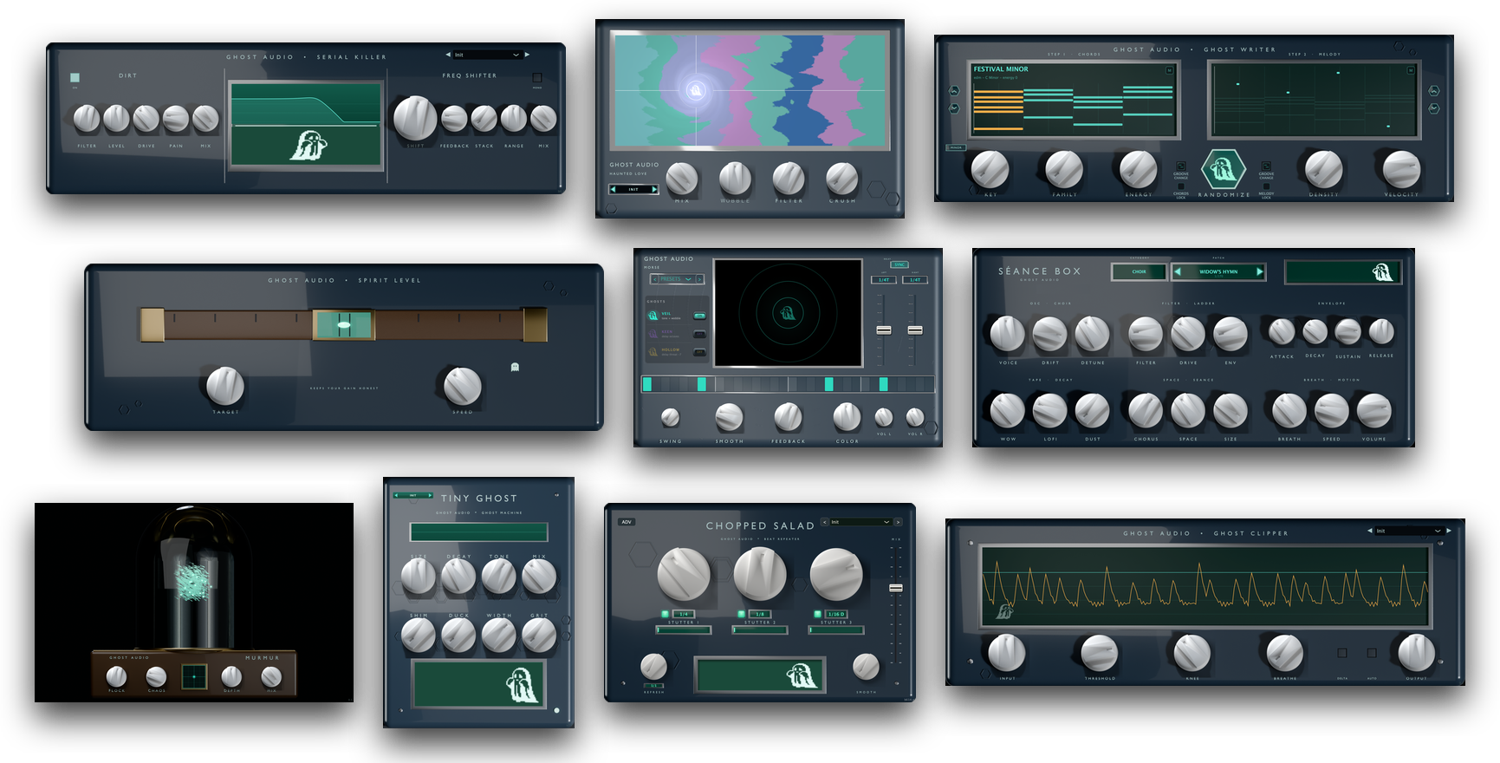Click the ghost logo in Serial Killer display

click(308, 145)
